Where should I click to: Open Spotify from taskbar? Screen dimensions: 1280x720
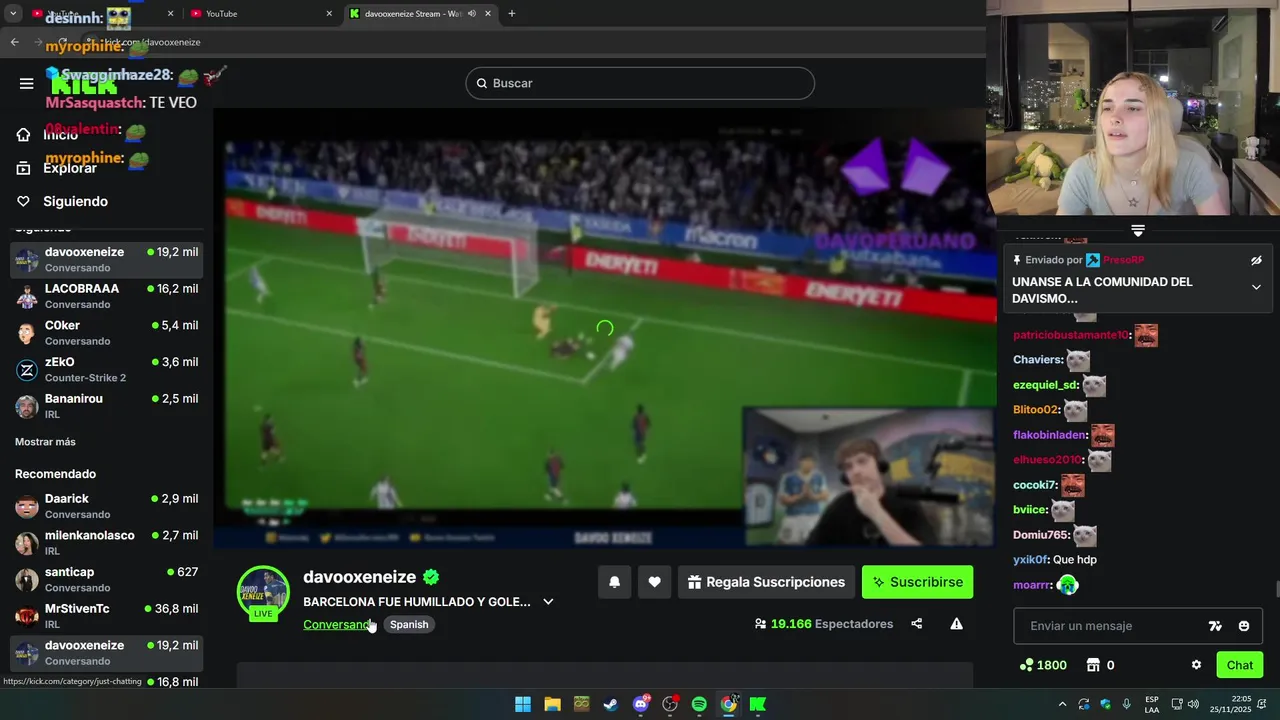(699, 704)
